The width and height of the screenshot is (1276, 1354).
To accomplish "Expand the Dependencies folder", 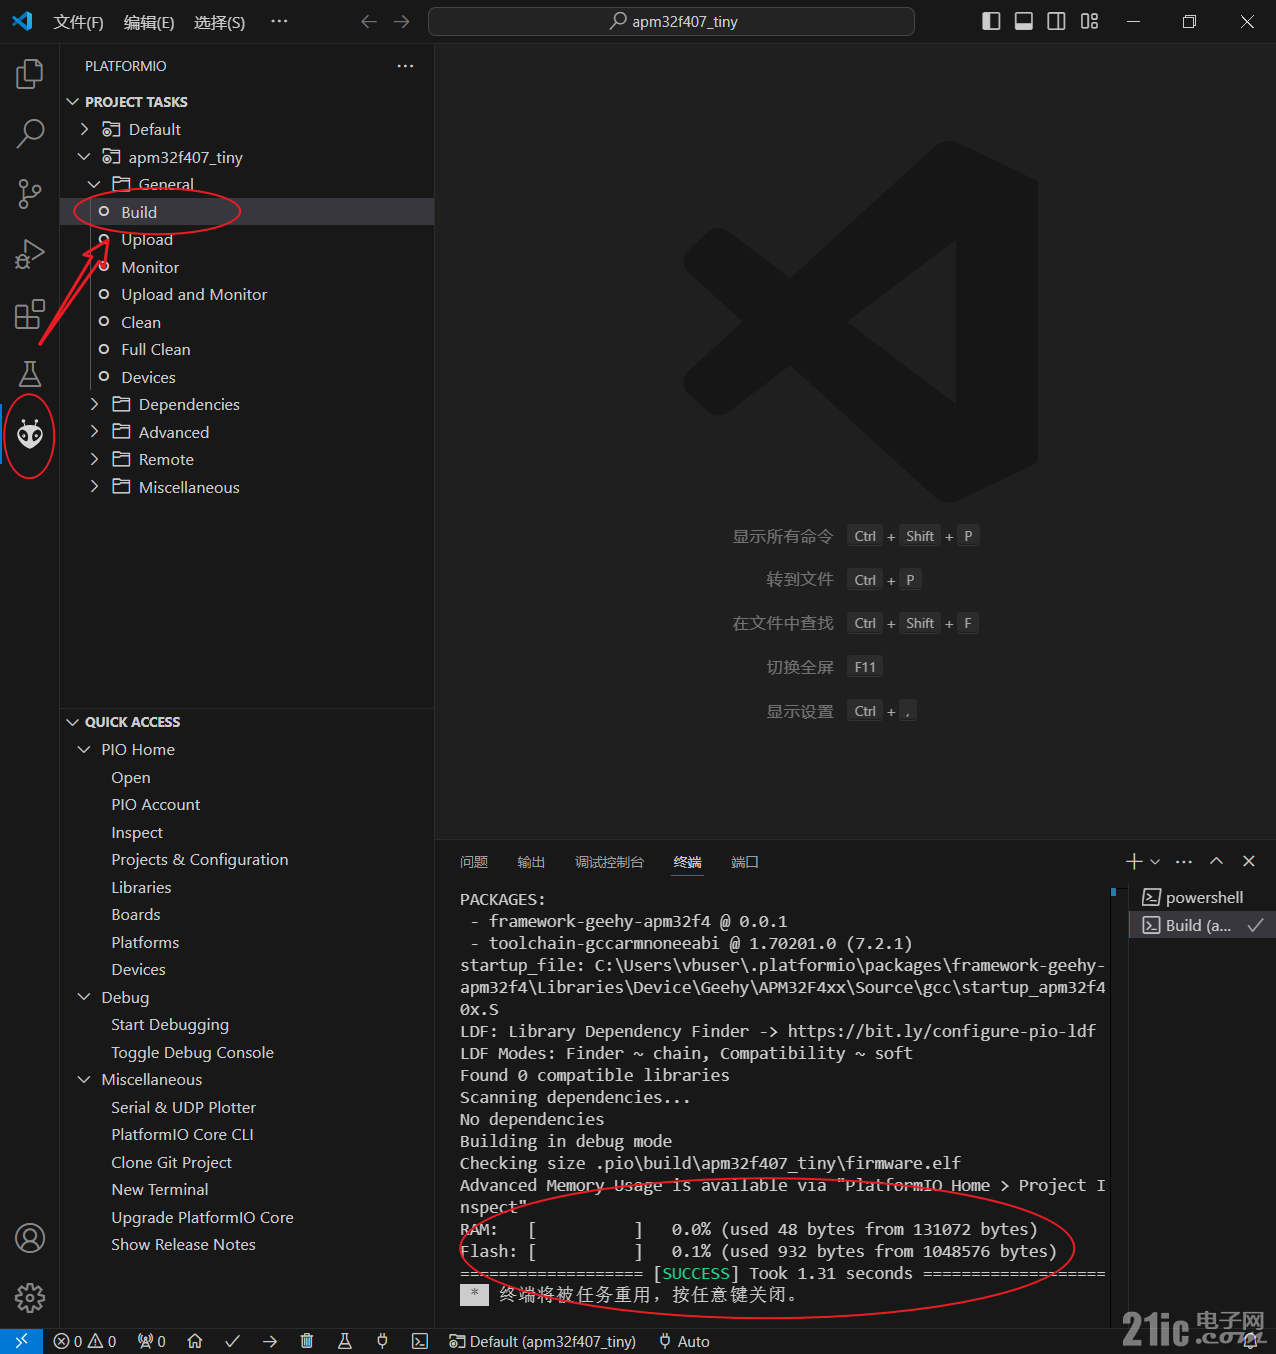I will (94, 404).
